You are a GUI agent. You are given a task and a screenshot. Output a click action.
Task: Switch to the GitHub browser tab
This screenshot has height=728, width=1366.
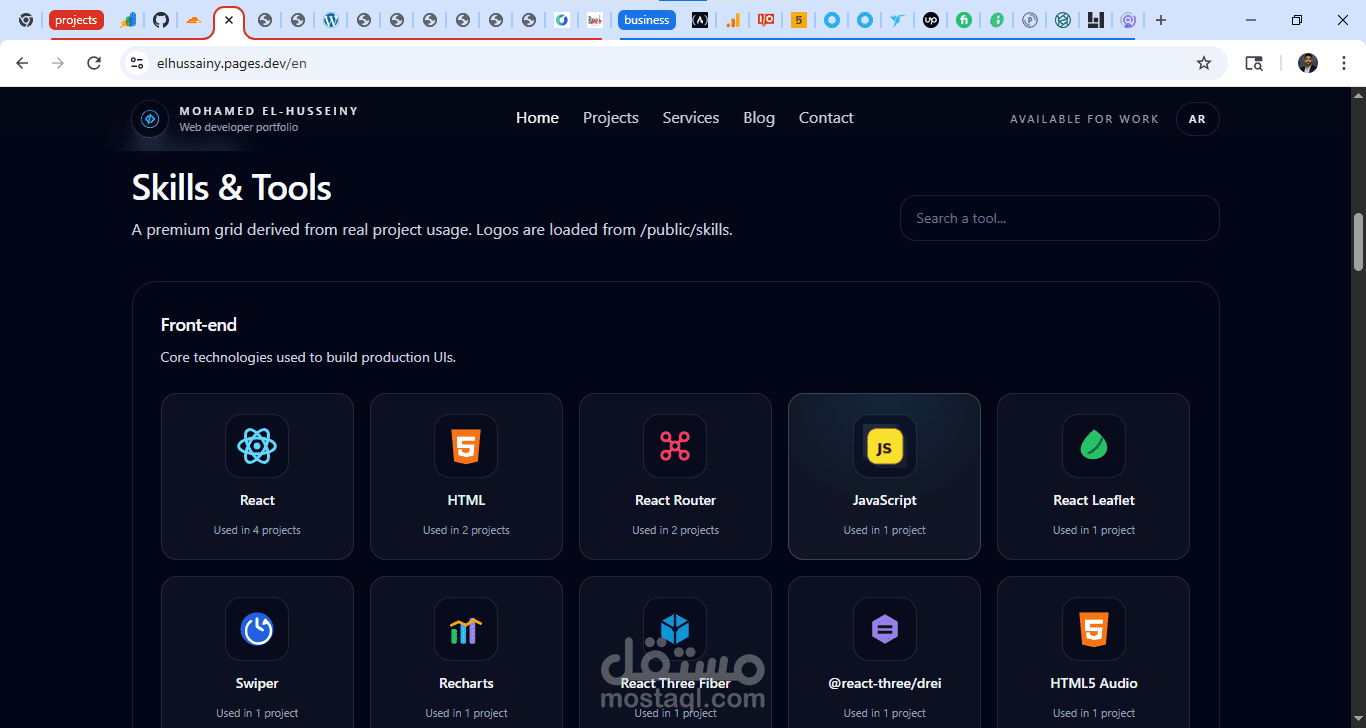click(161, 20)
